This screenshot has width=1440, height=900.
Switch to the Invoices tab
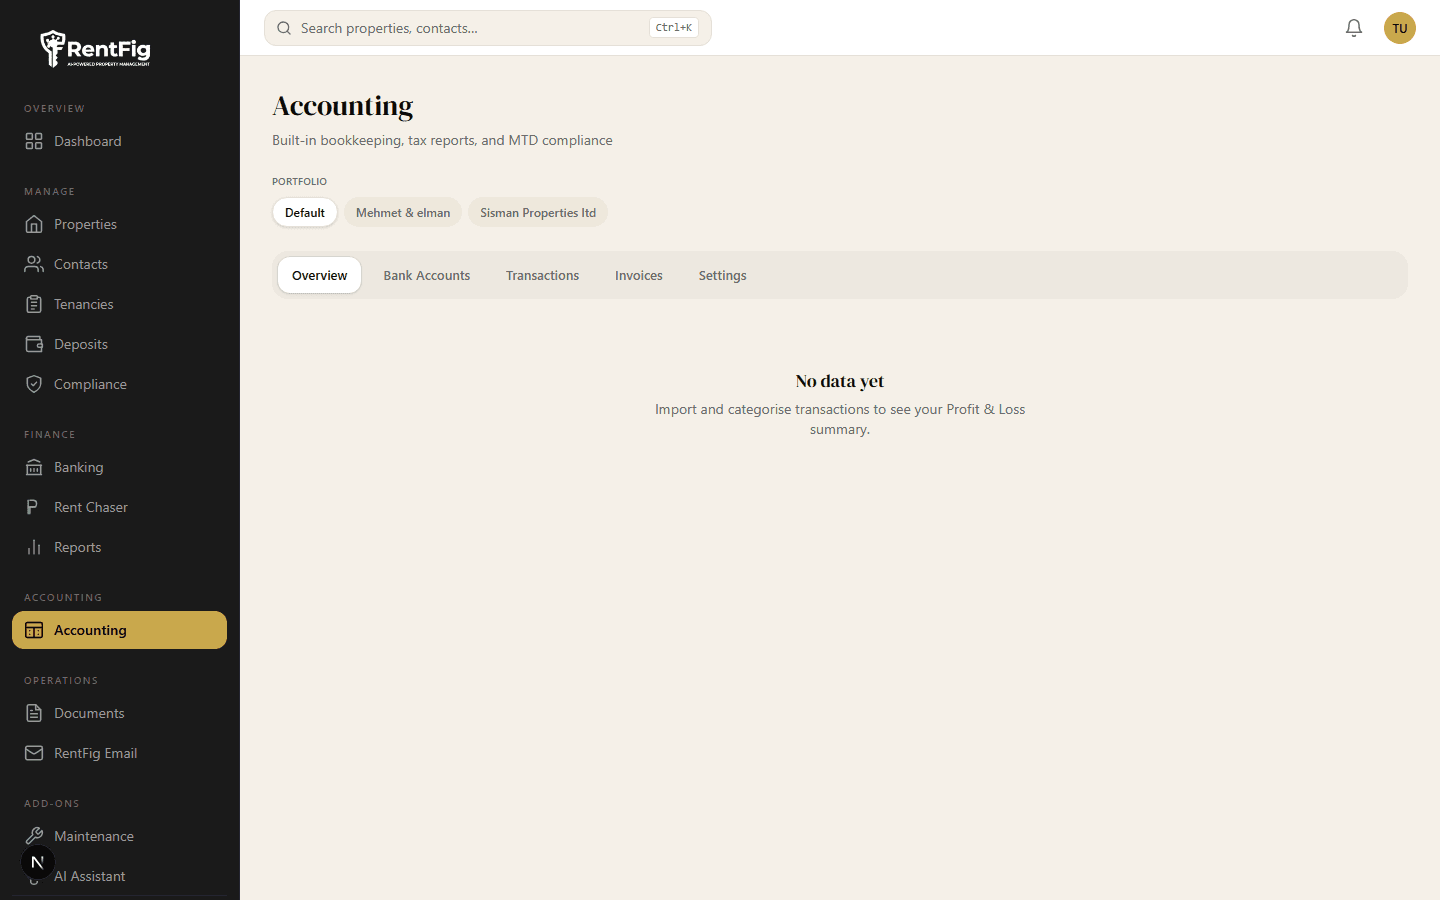[x=638, y=275]
